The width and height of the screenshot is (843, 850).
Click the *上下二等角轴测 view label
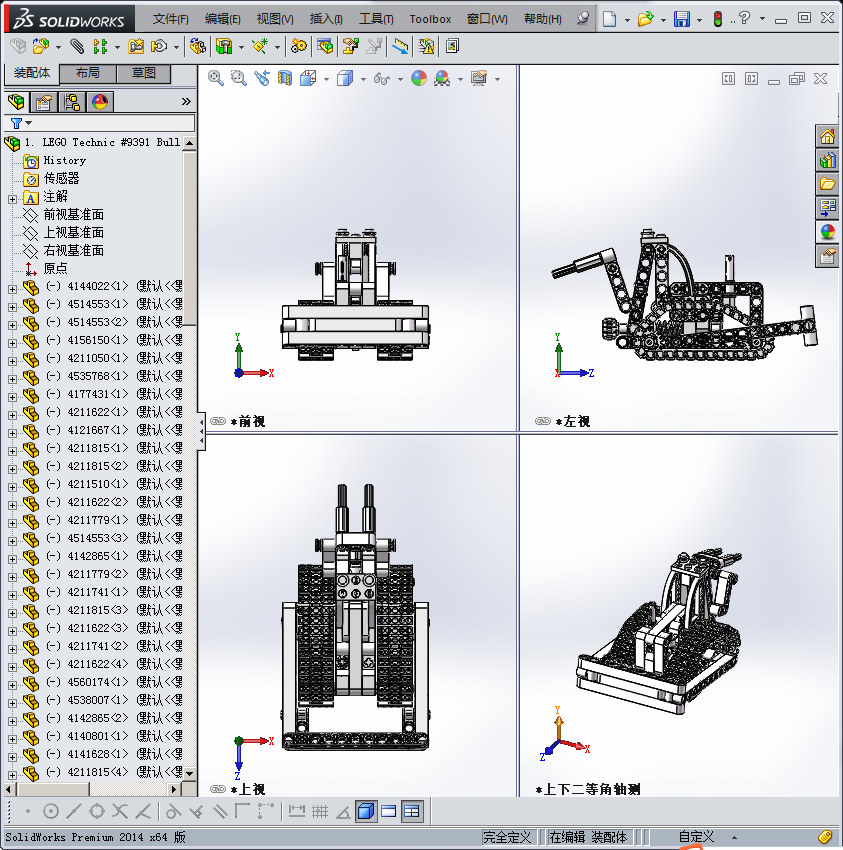click(588, 789)
